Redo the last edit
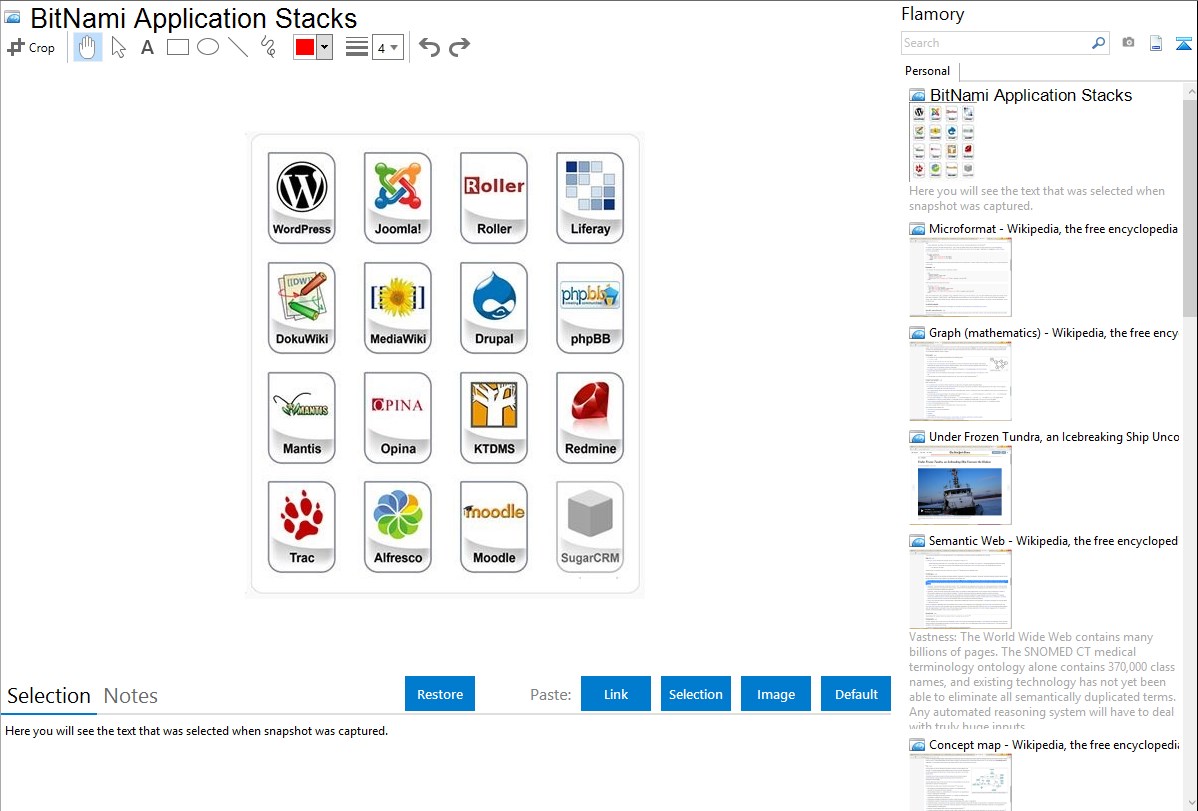Image resolution: width=1198 pixels, height=811 pixels. click(459, 47)
